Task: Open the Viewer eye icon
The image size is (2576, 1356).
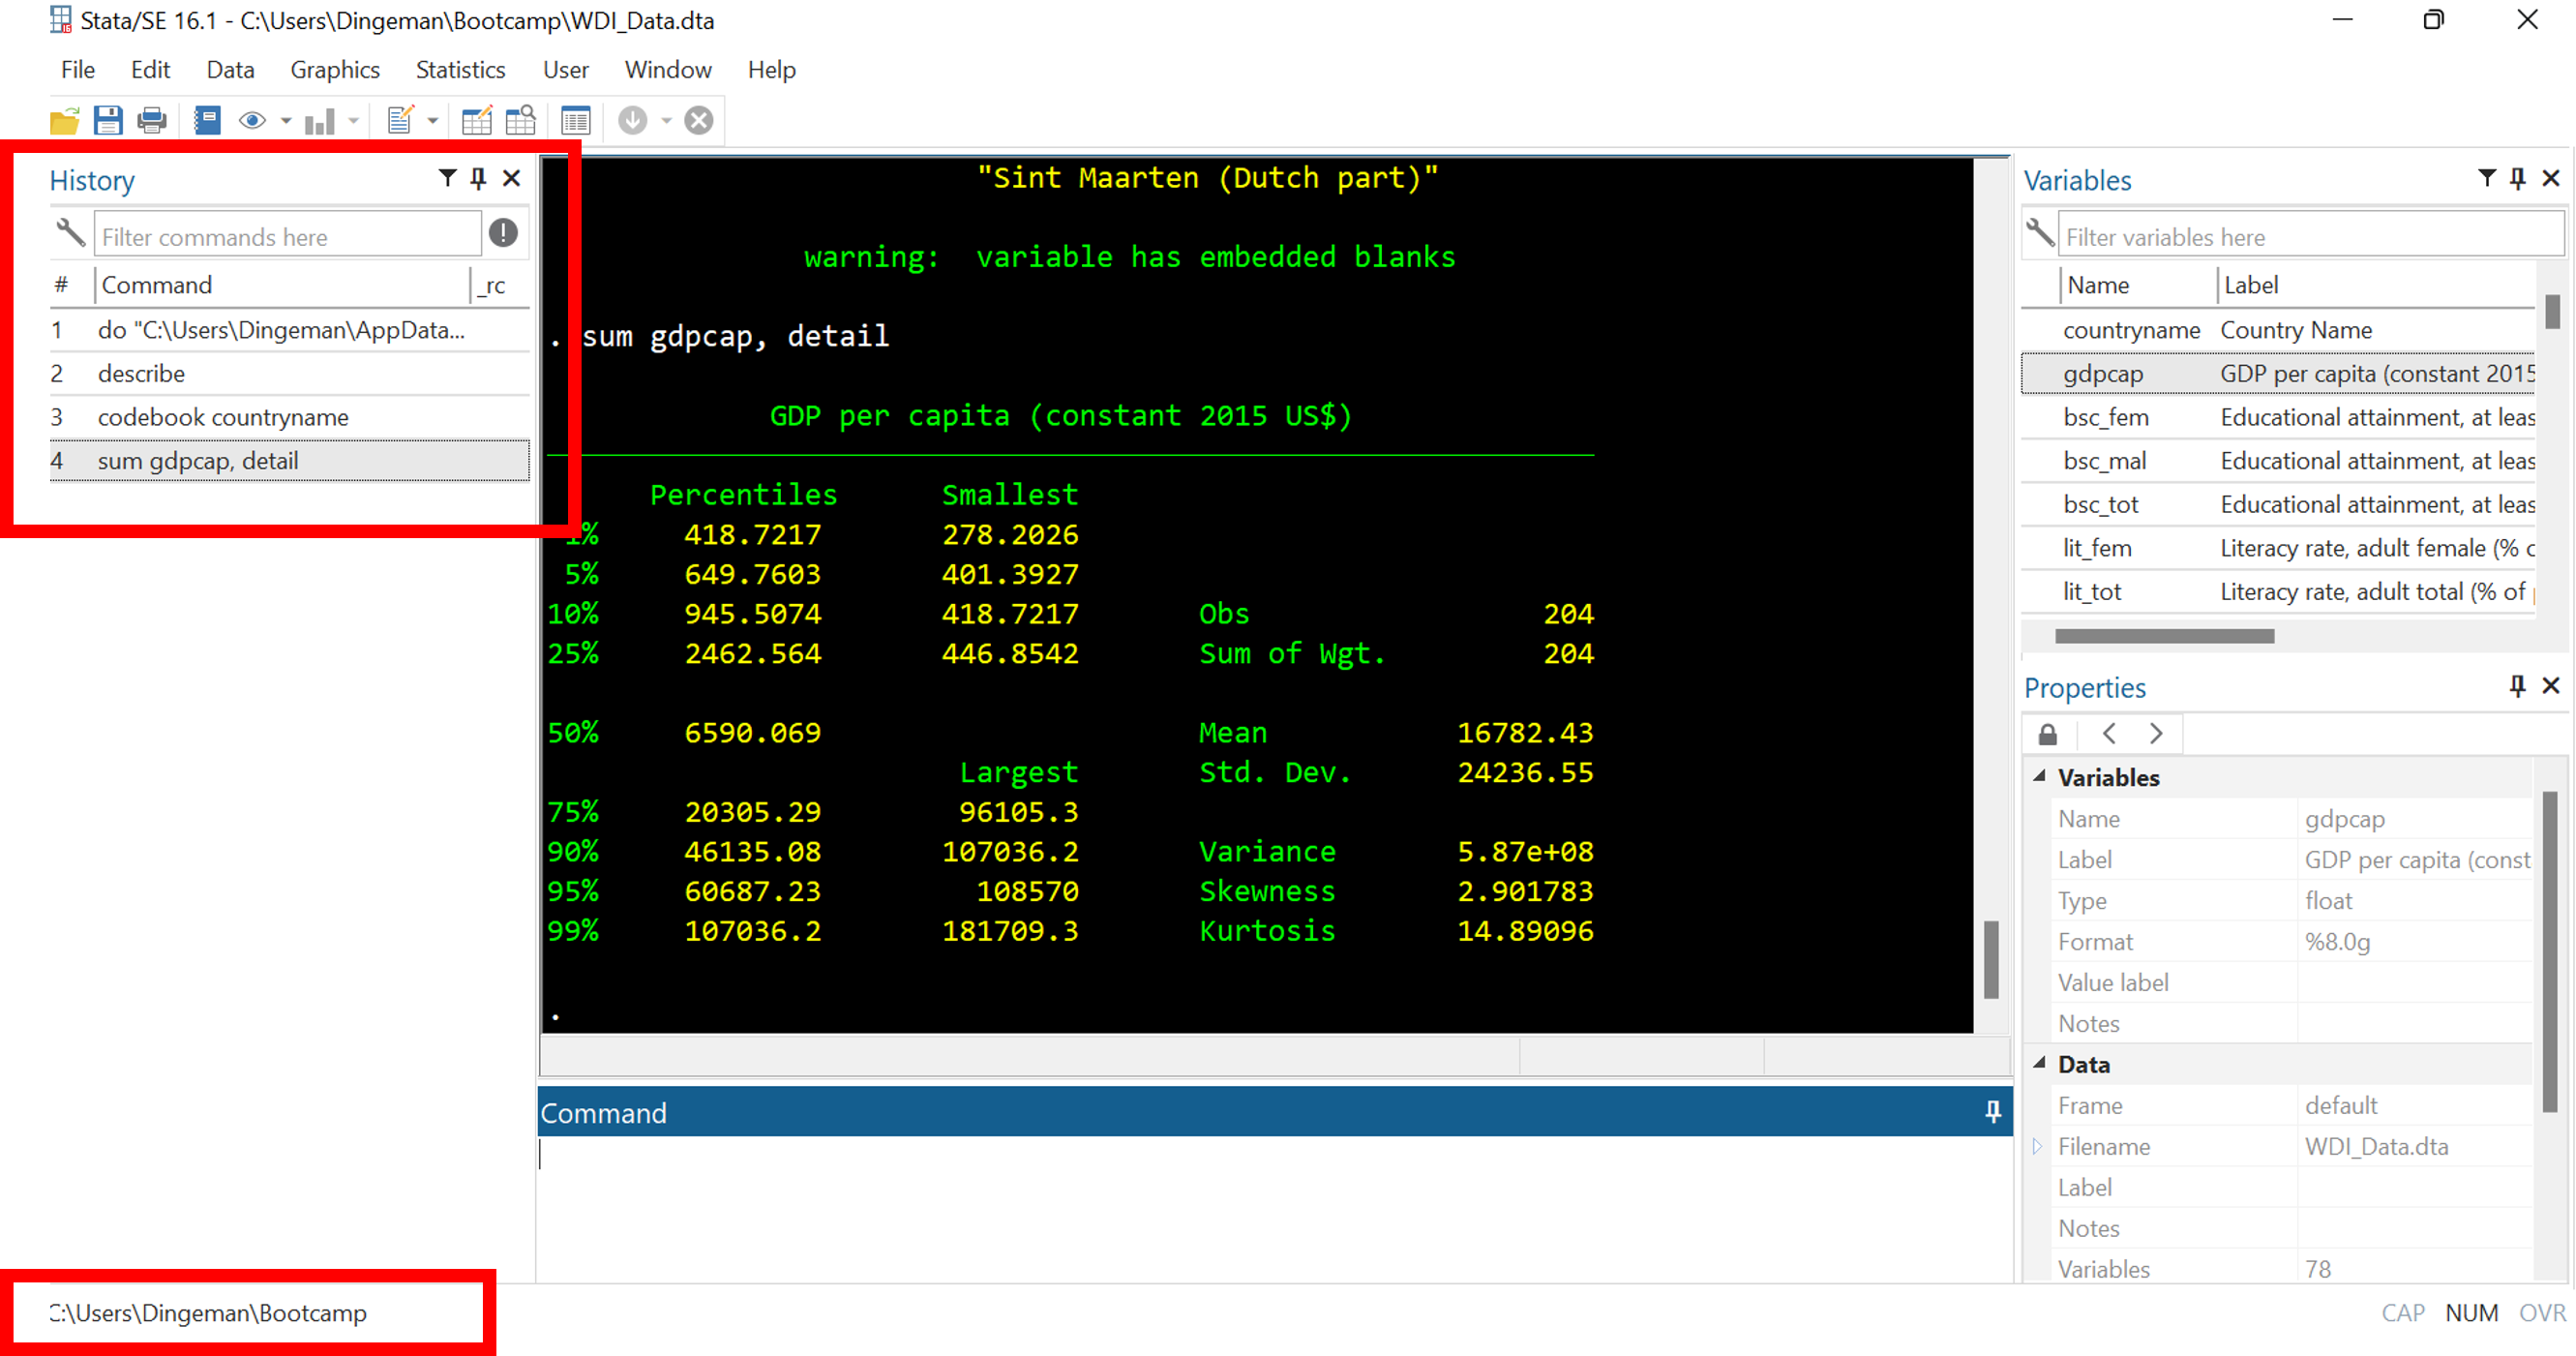Action: point(252,121)
